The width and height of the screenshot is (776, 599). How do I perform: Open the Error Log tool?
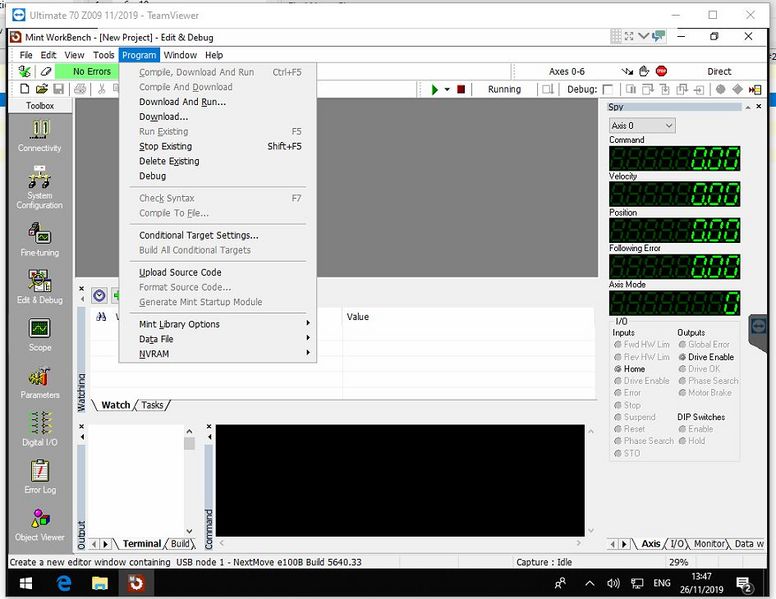coord(40,476)
